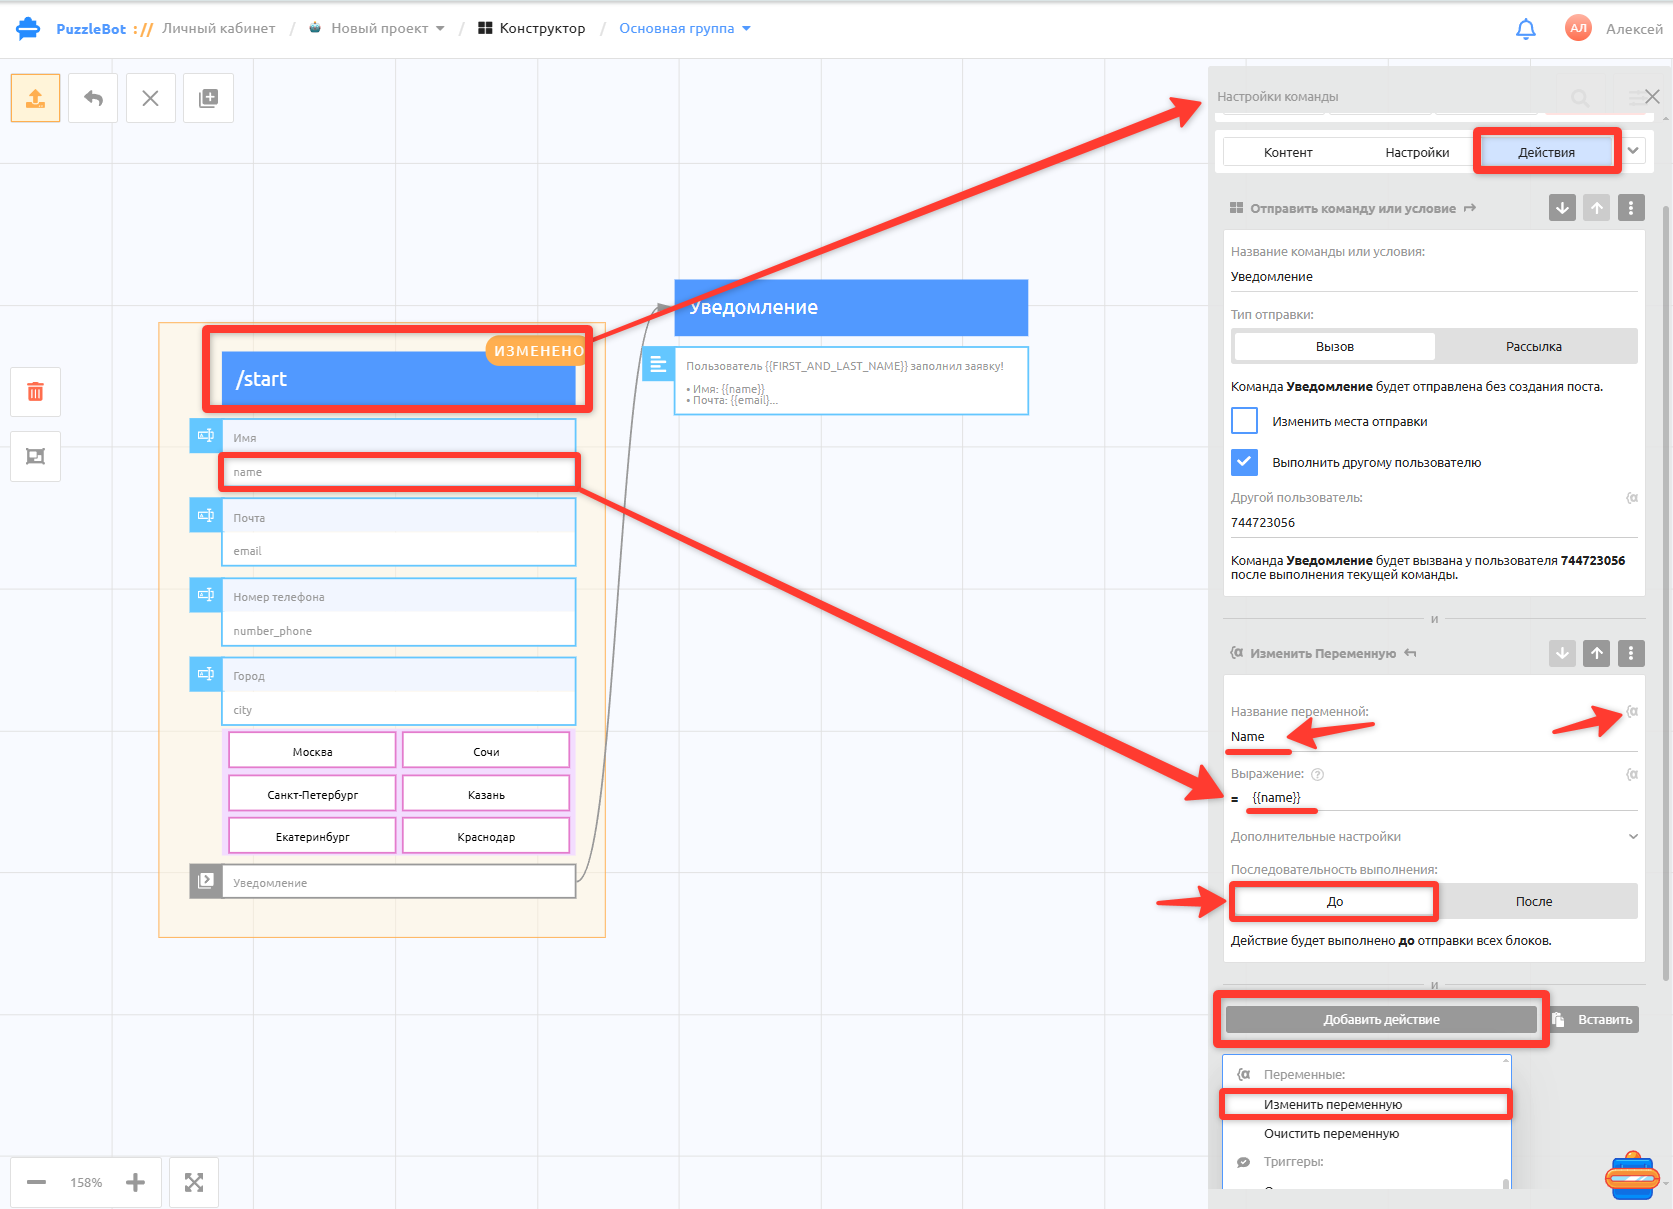Select После execution order toggle
The image size is (1673, 1209).
point(1534,901)
